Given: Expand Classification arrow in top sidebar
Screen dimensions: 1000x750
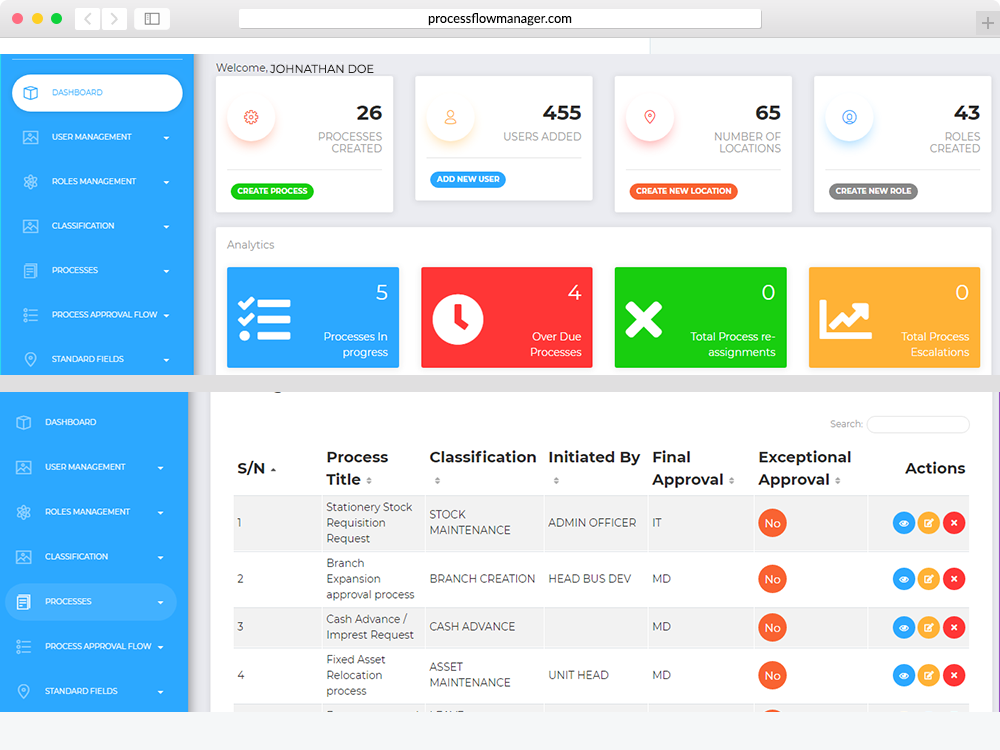Looking at the screenshot, I should [166, 226].
